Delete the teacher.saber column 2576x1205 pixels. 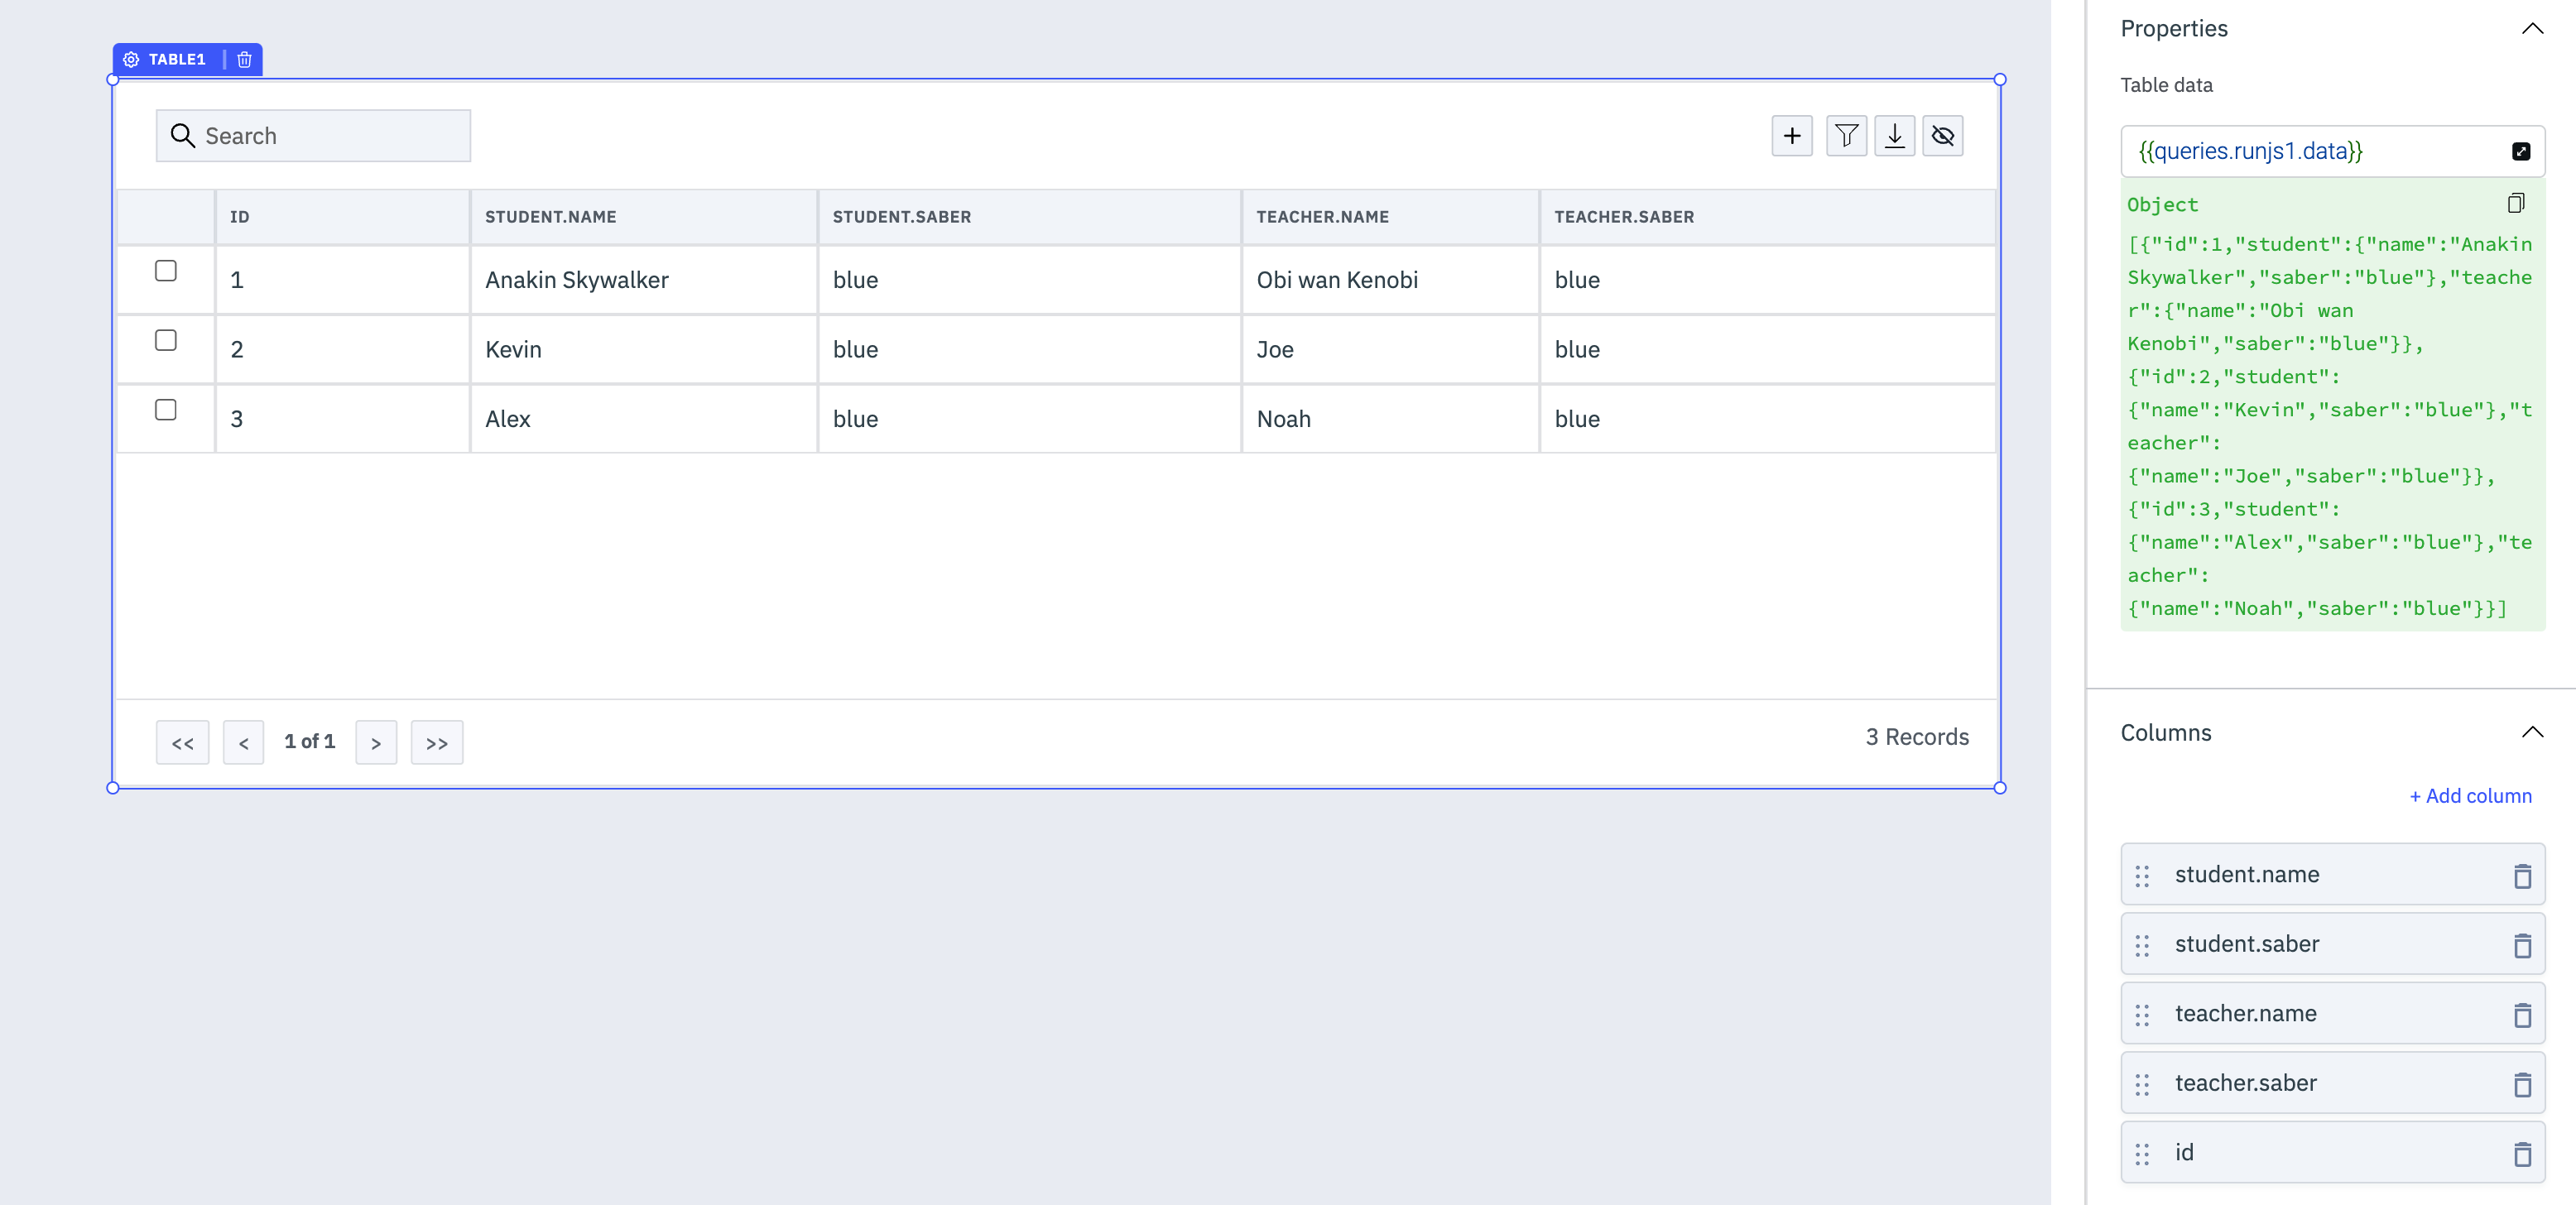coord(2521,1084)
